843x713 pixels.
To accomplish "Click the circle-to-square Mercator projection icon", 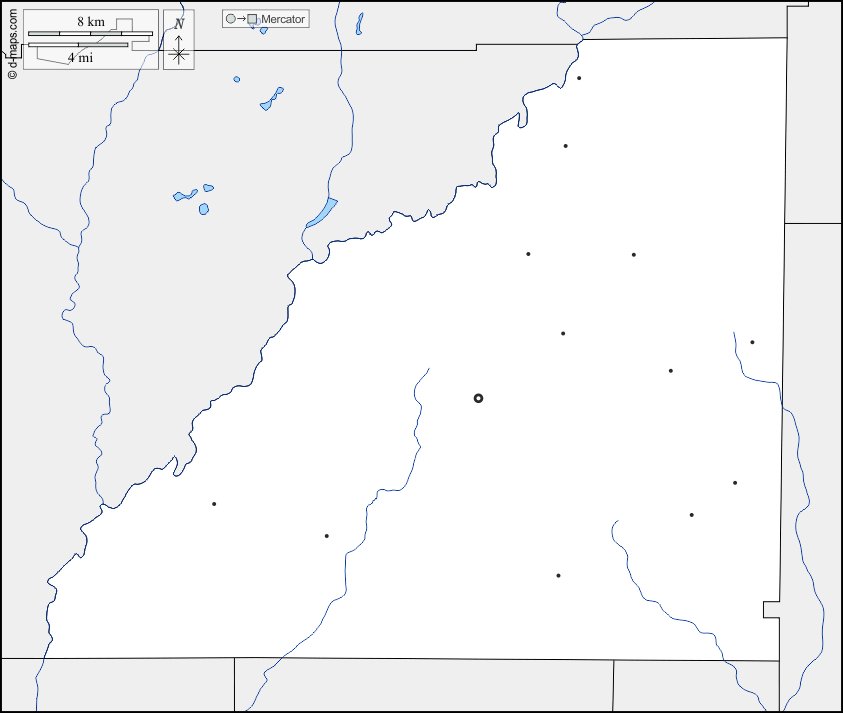I will click(240, 19).
